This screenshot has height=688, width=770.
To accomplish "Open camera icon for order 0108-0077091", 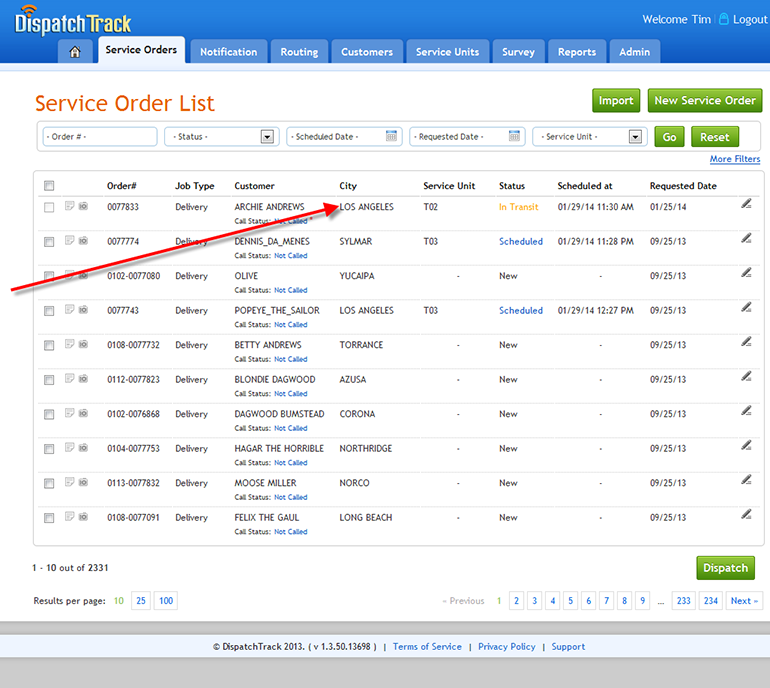I will pos(83,517).
